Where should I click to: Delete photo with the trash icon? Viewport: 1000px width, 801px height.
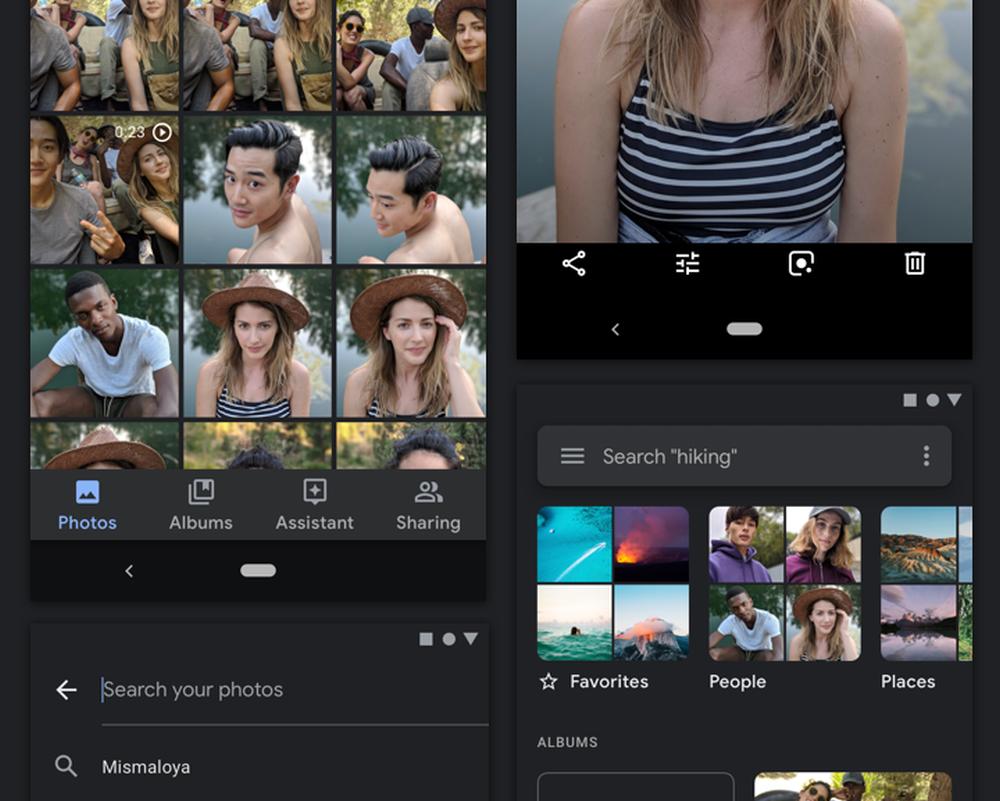pyautogui.click(x=915, y=264)
